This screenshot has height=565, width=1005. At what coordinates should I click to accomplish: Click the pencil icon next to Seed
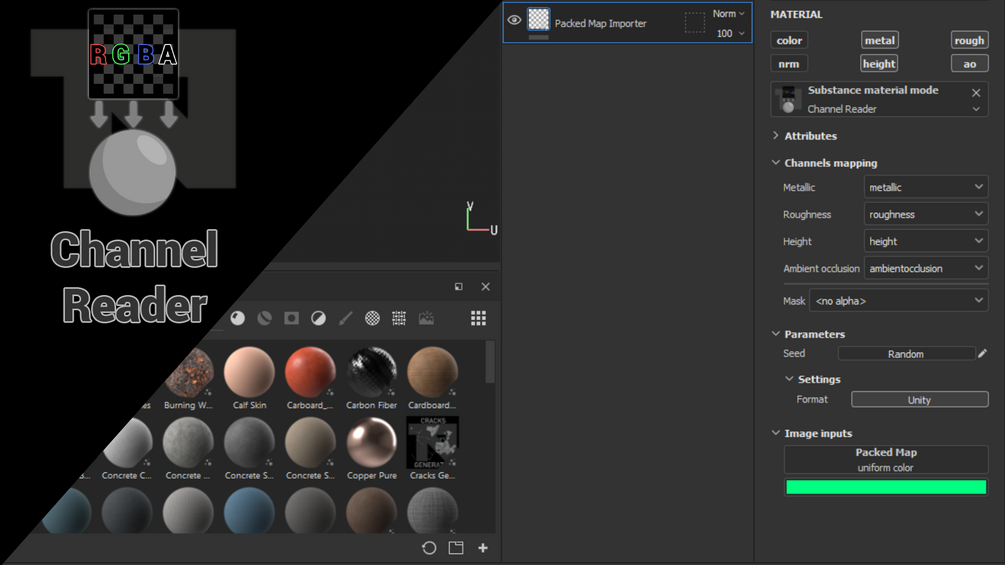coord(983,353)
